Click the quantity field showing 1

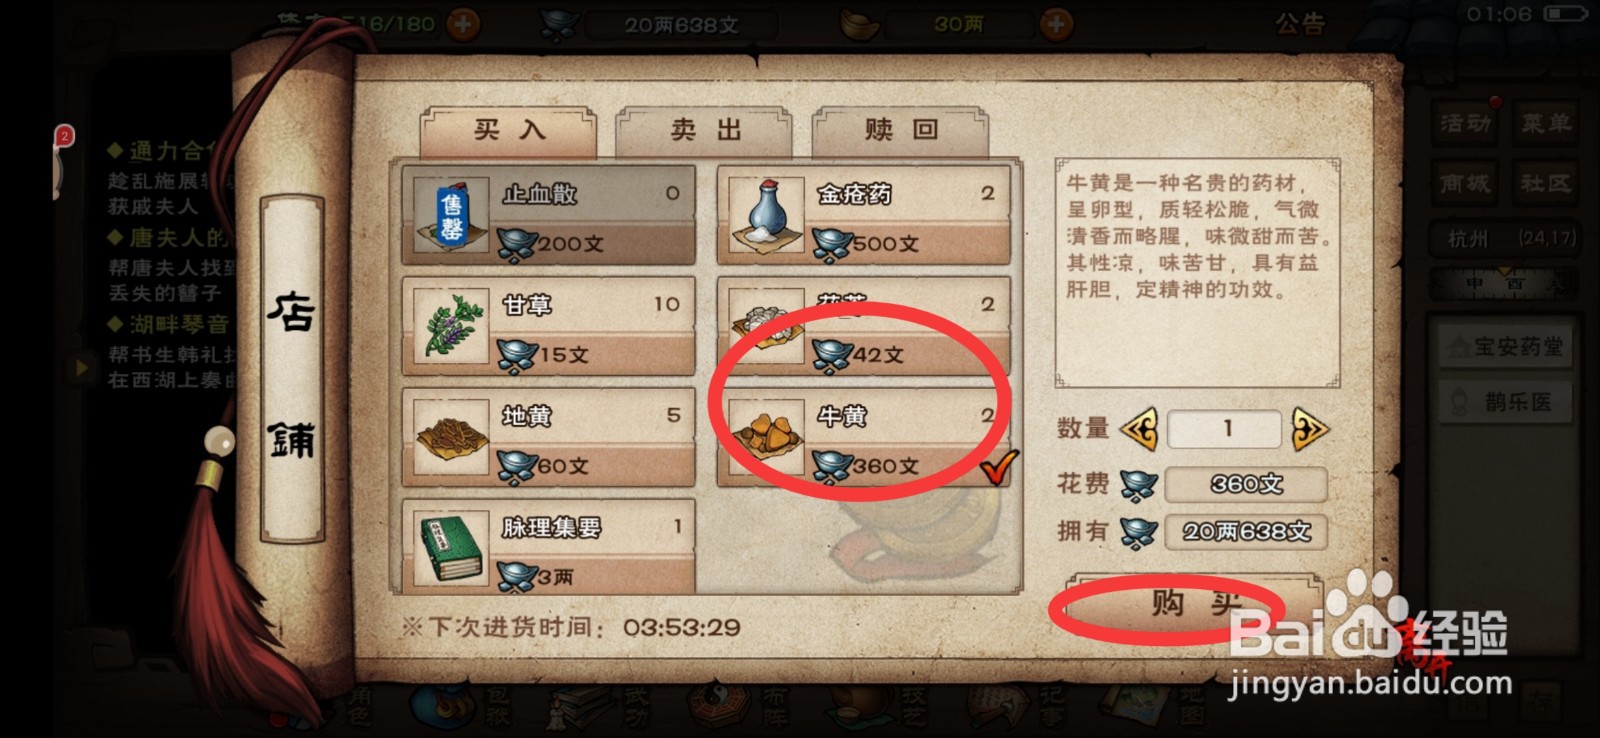point(1225,430)
